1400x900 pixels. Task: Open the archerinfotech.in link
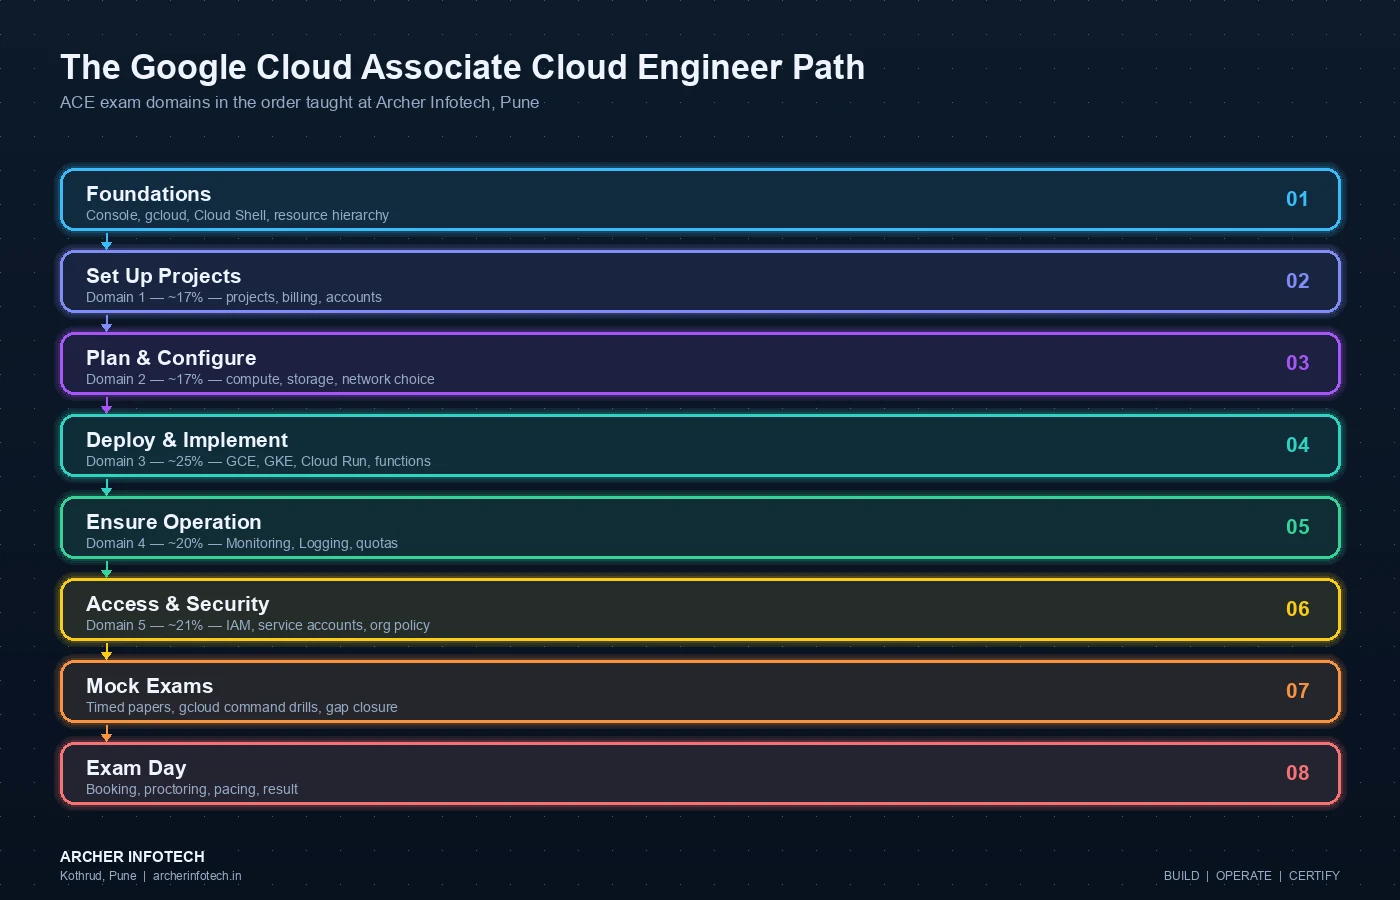(x=197, y=876)
